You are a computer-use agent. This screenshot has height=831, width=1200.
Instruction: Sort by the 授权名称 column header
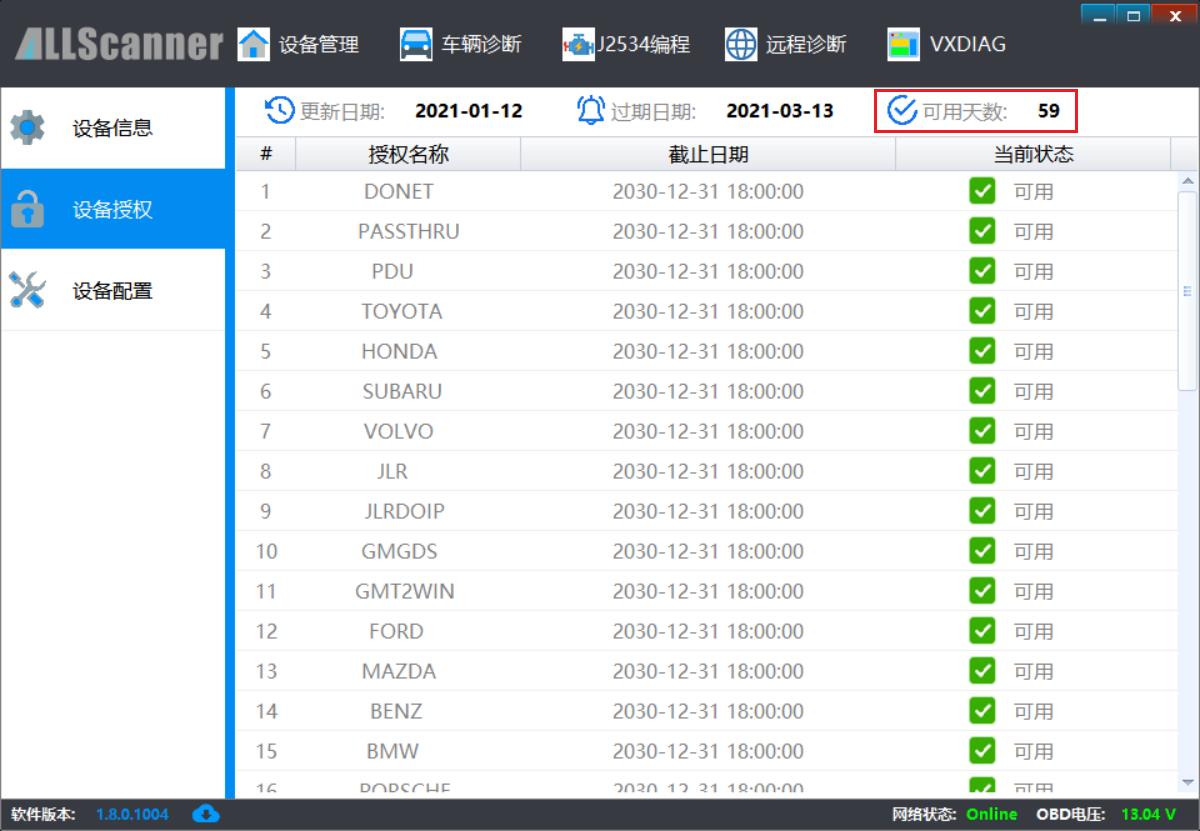click(x=408, y=154)
